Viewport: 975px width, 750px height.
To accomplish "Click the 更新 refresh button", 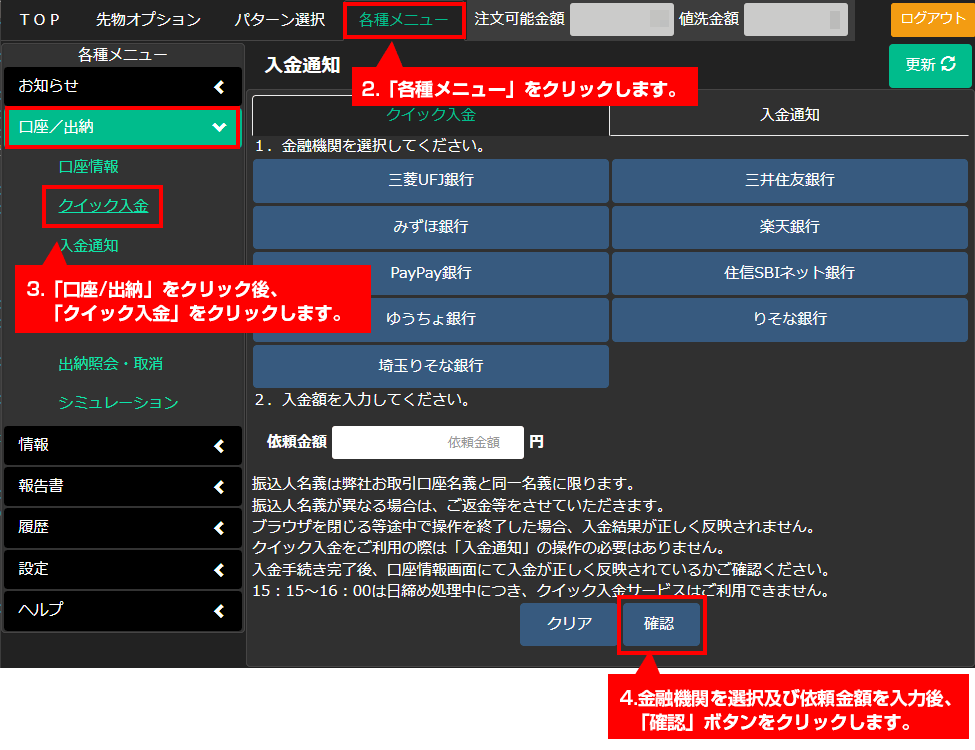I will pyautogui.click(x=930, y=65).
